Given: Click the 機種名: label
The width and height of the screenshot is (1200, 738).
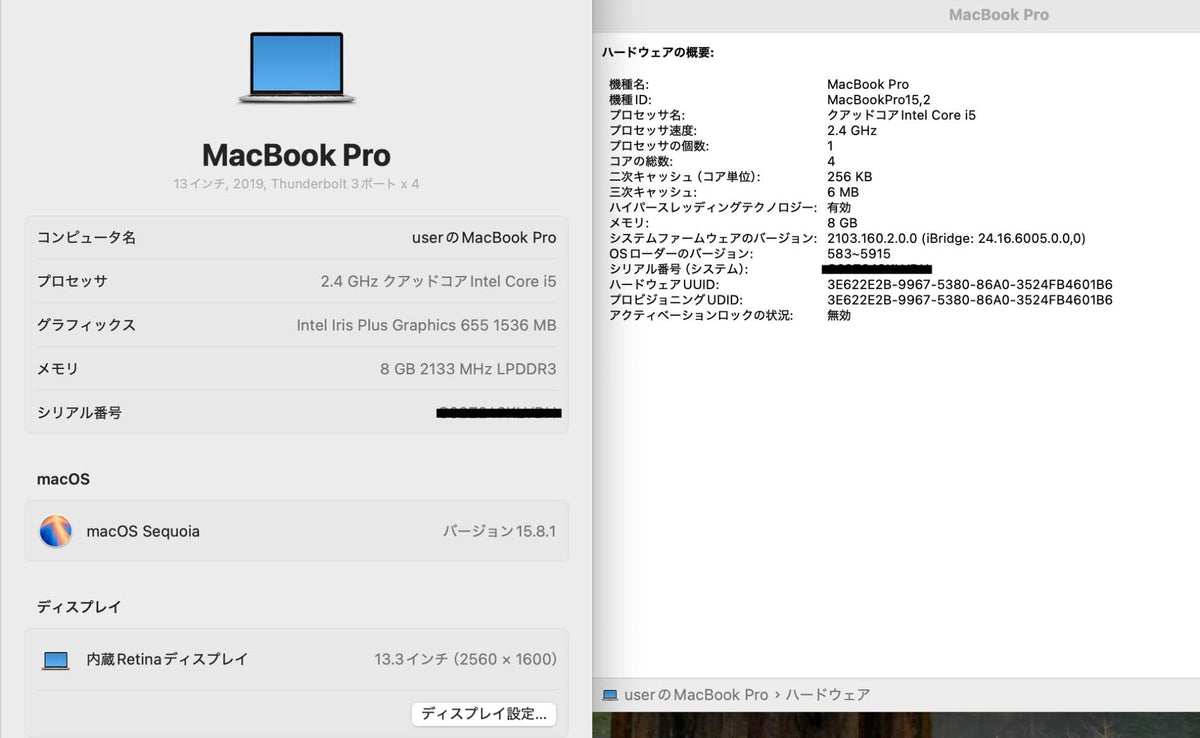Looking at the screenshot, I should pyautogui.click(x=629, y=85).
